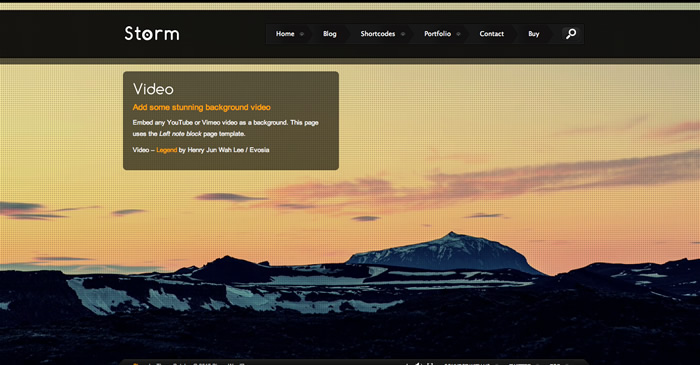Click the Storm site logo

point(152,33)
